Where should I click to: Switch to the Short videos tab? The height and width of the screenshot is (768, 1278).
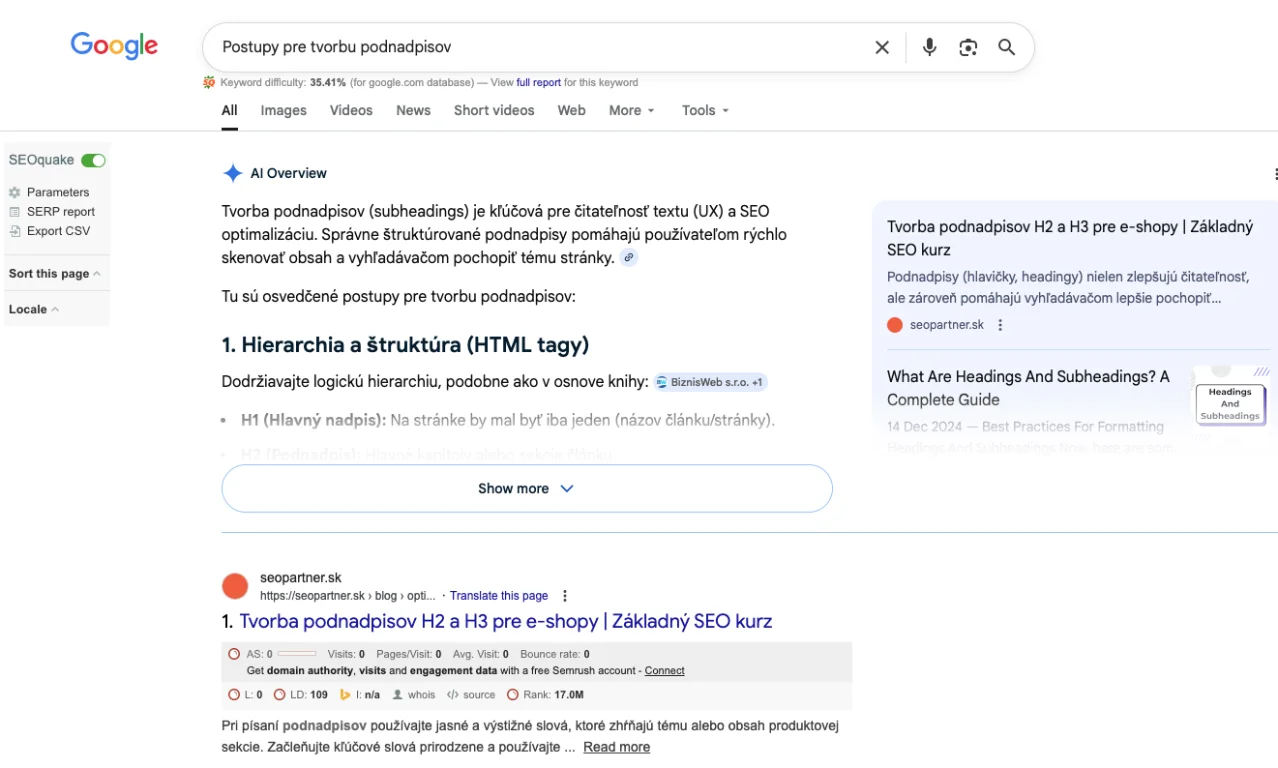(x=494, y=111)
